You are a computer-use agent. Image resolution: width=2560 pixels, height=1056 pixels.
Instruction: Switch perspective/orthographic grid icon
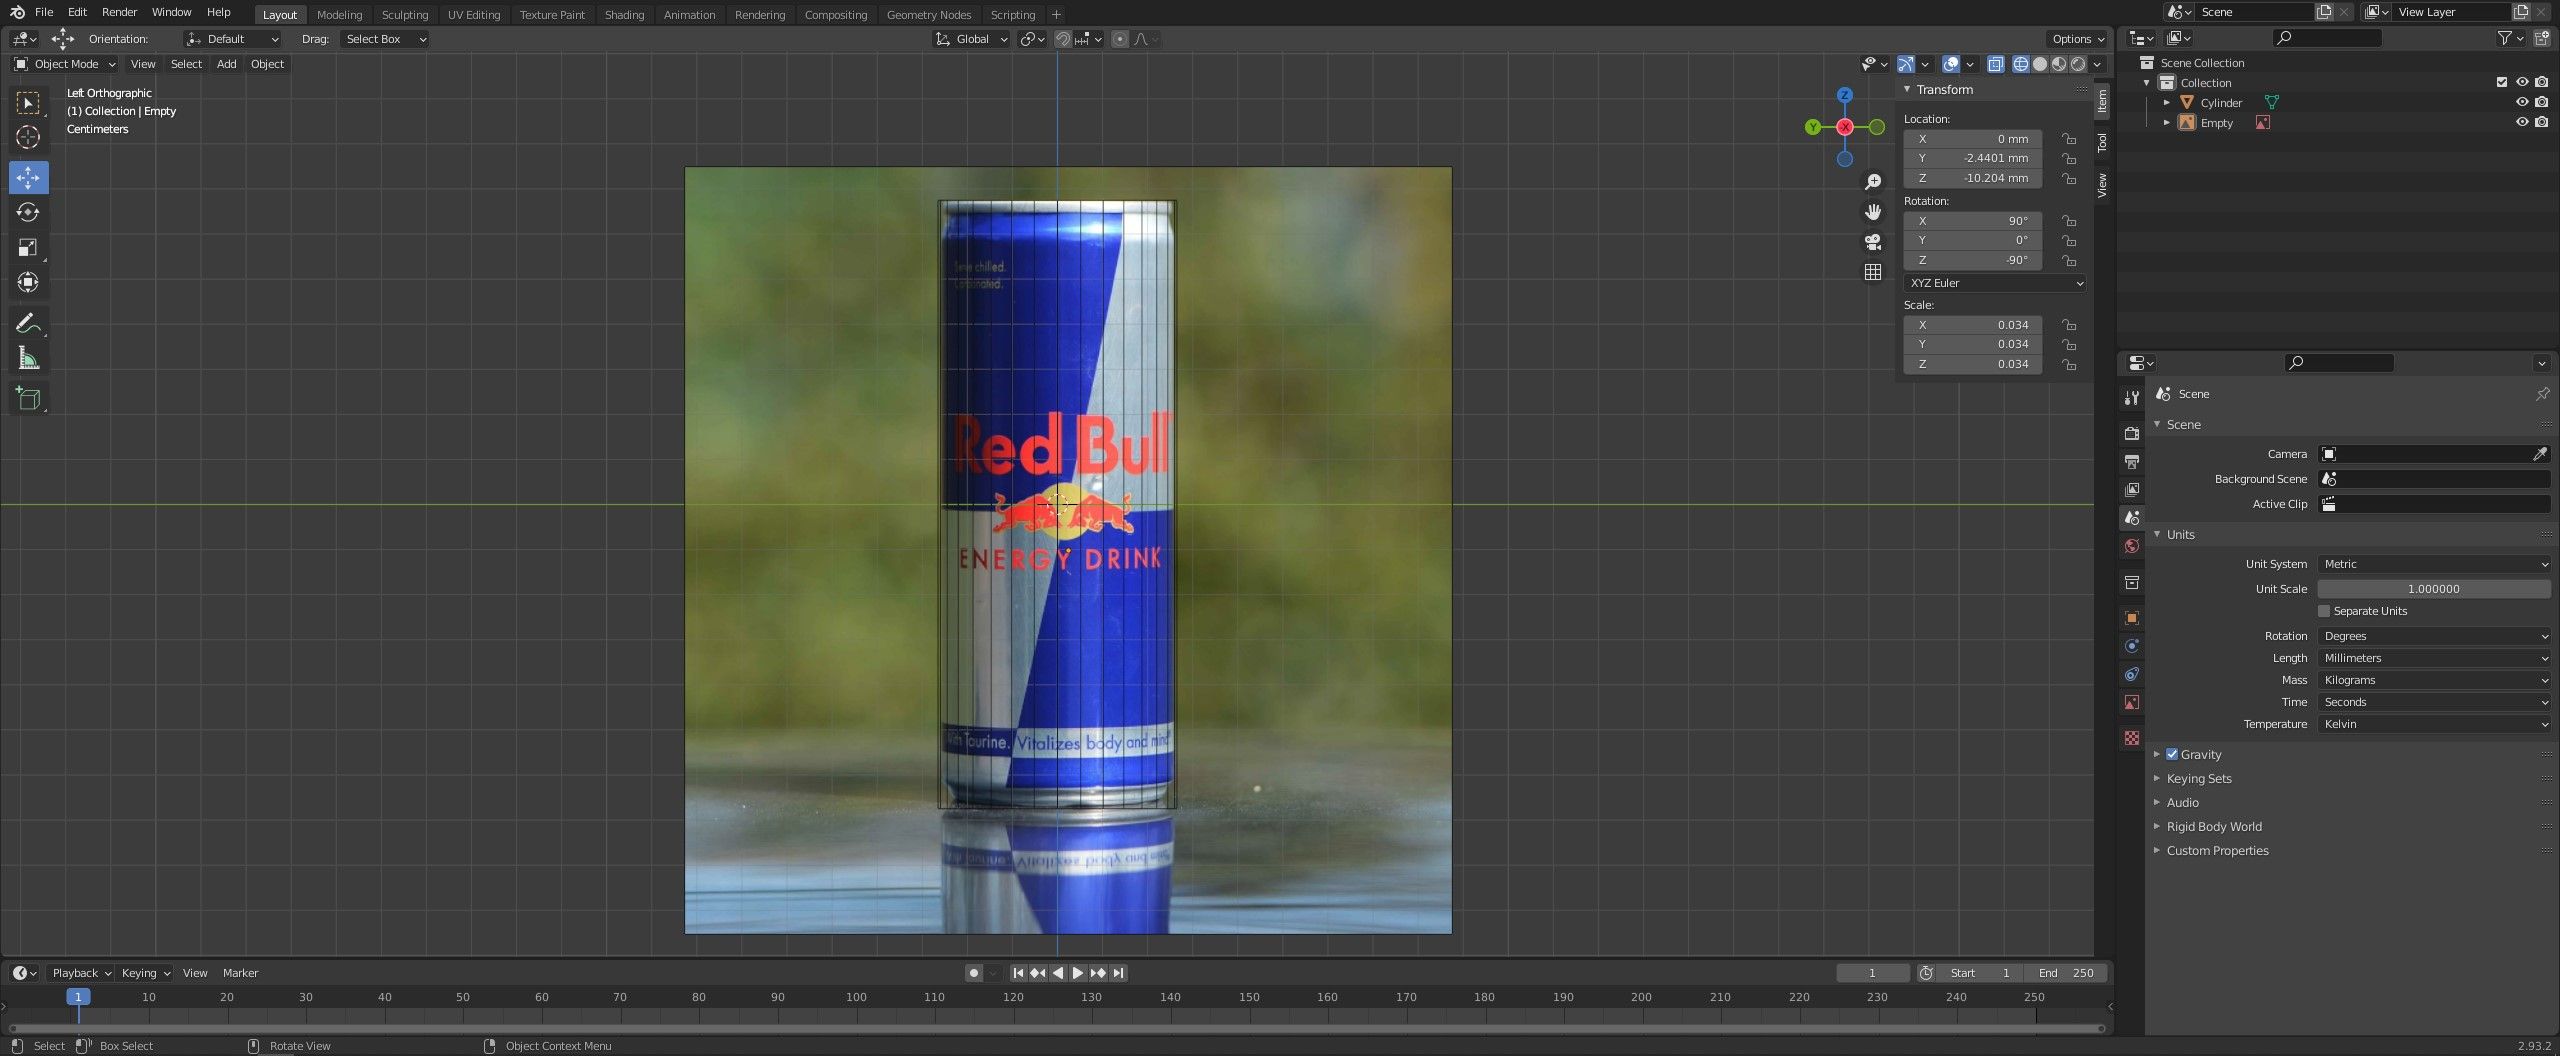pyautogui.click(x=1873, y=272)
